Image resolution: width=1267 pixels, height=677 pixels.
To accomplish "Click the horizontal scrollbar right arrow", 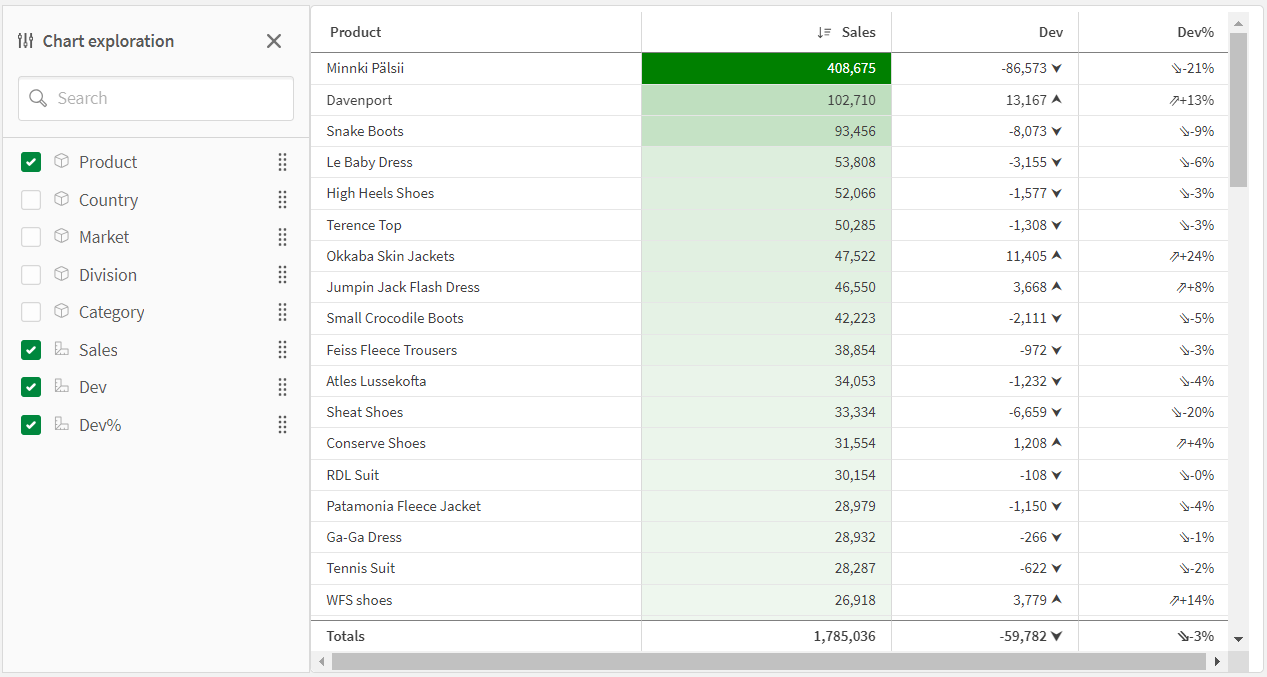I will click(x=1217, y=662).
